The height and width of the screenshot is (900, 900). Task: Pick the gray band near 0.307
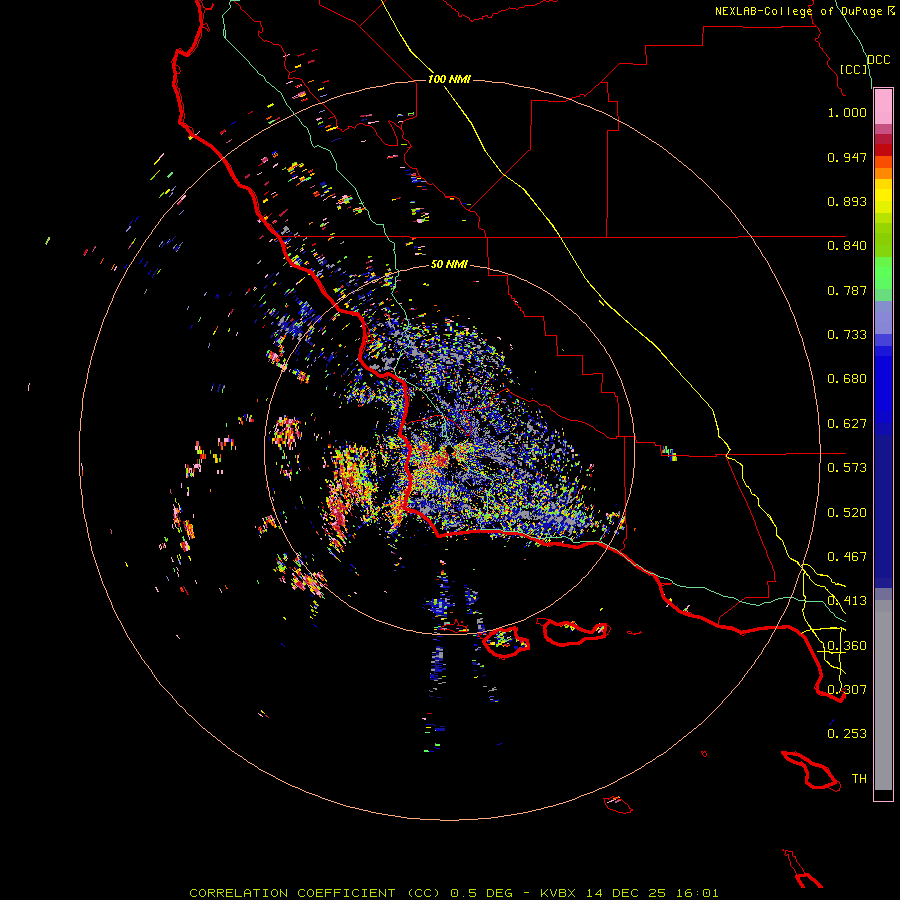point(883,695)
